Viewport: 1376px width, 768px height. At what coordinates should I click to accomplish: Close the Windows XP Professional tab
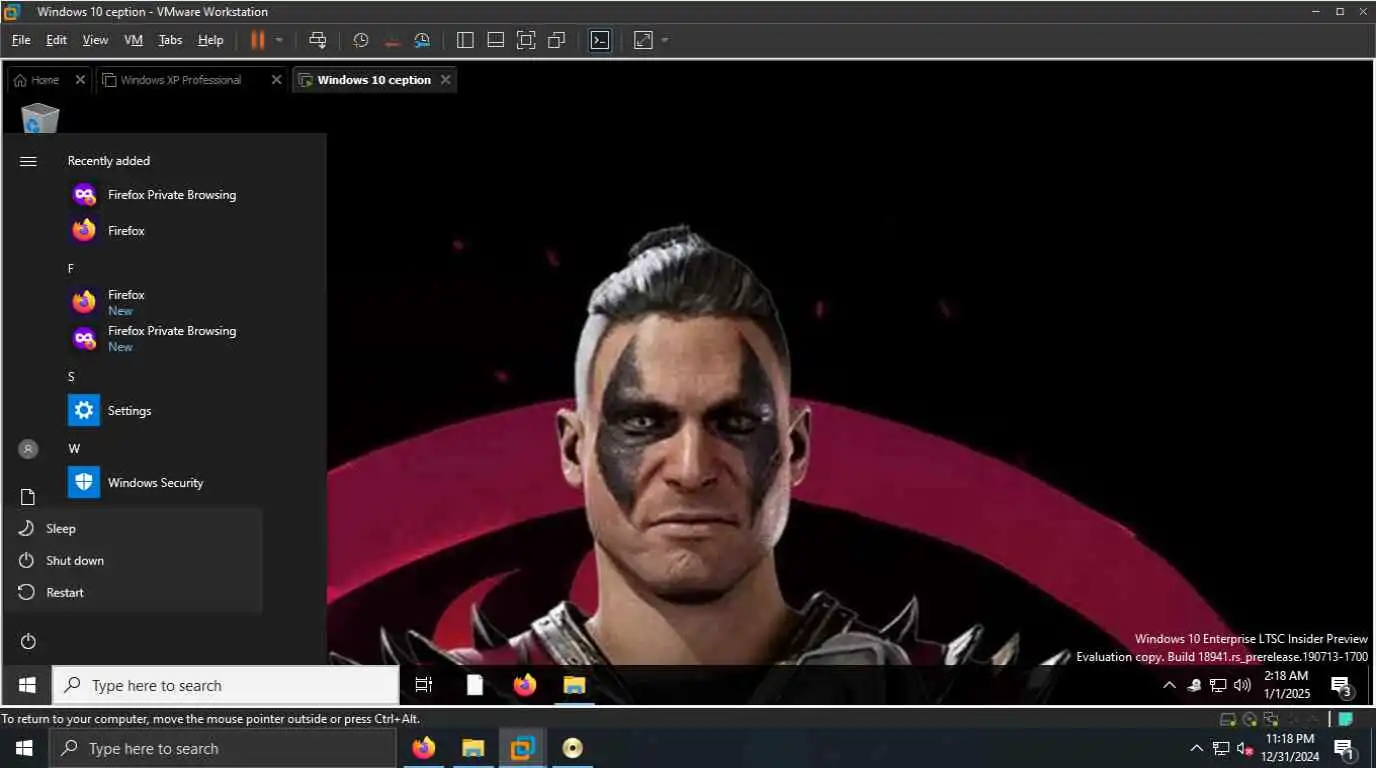(277, 80)
